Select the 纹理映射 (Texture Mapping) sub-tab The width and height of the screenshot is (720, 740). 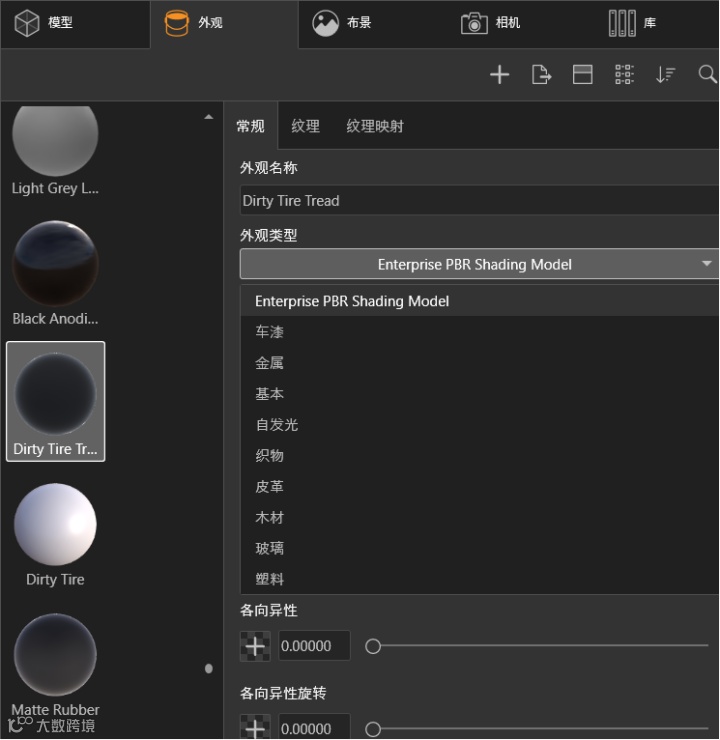(375, 126)
